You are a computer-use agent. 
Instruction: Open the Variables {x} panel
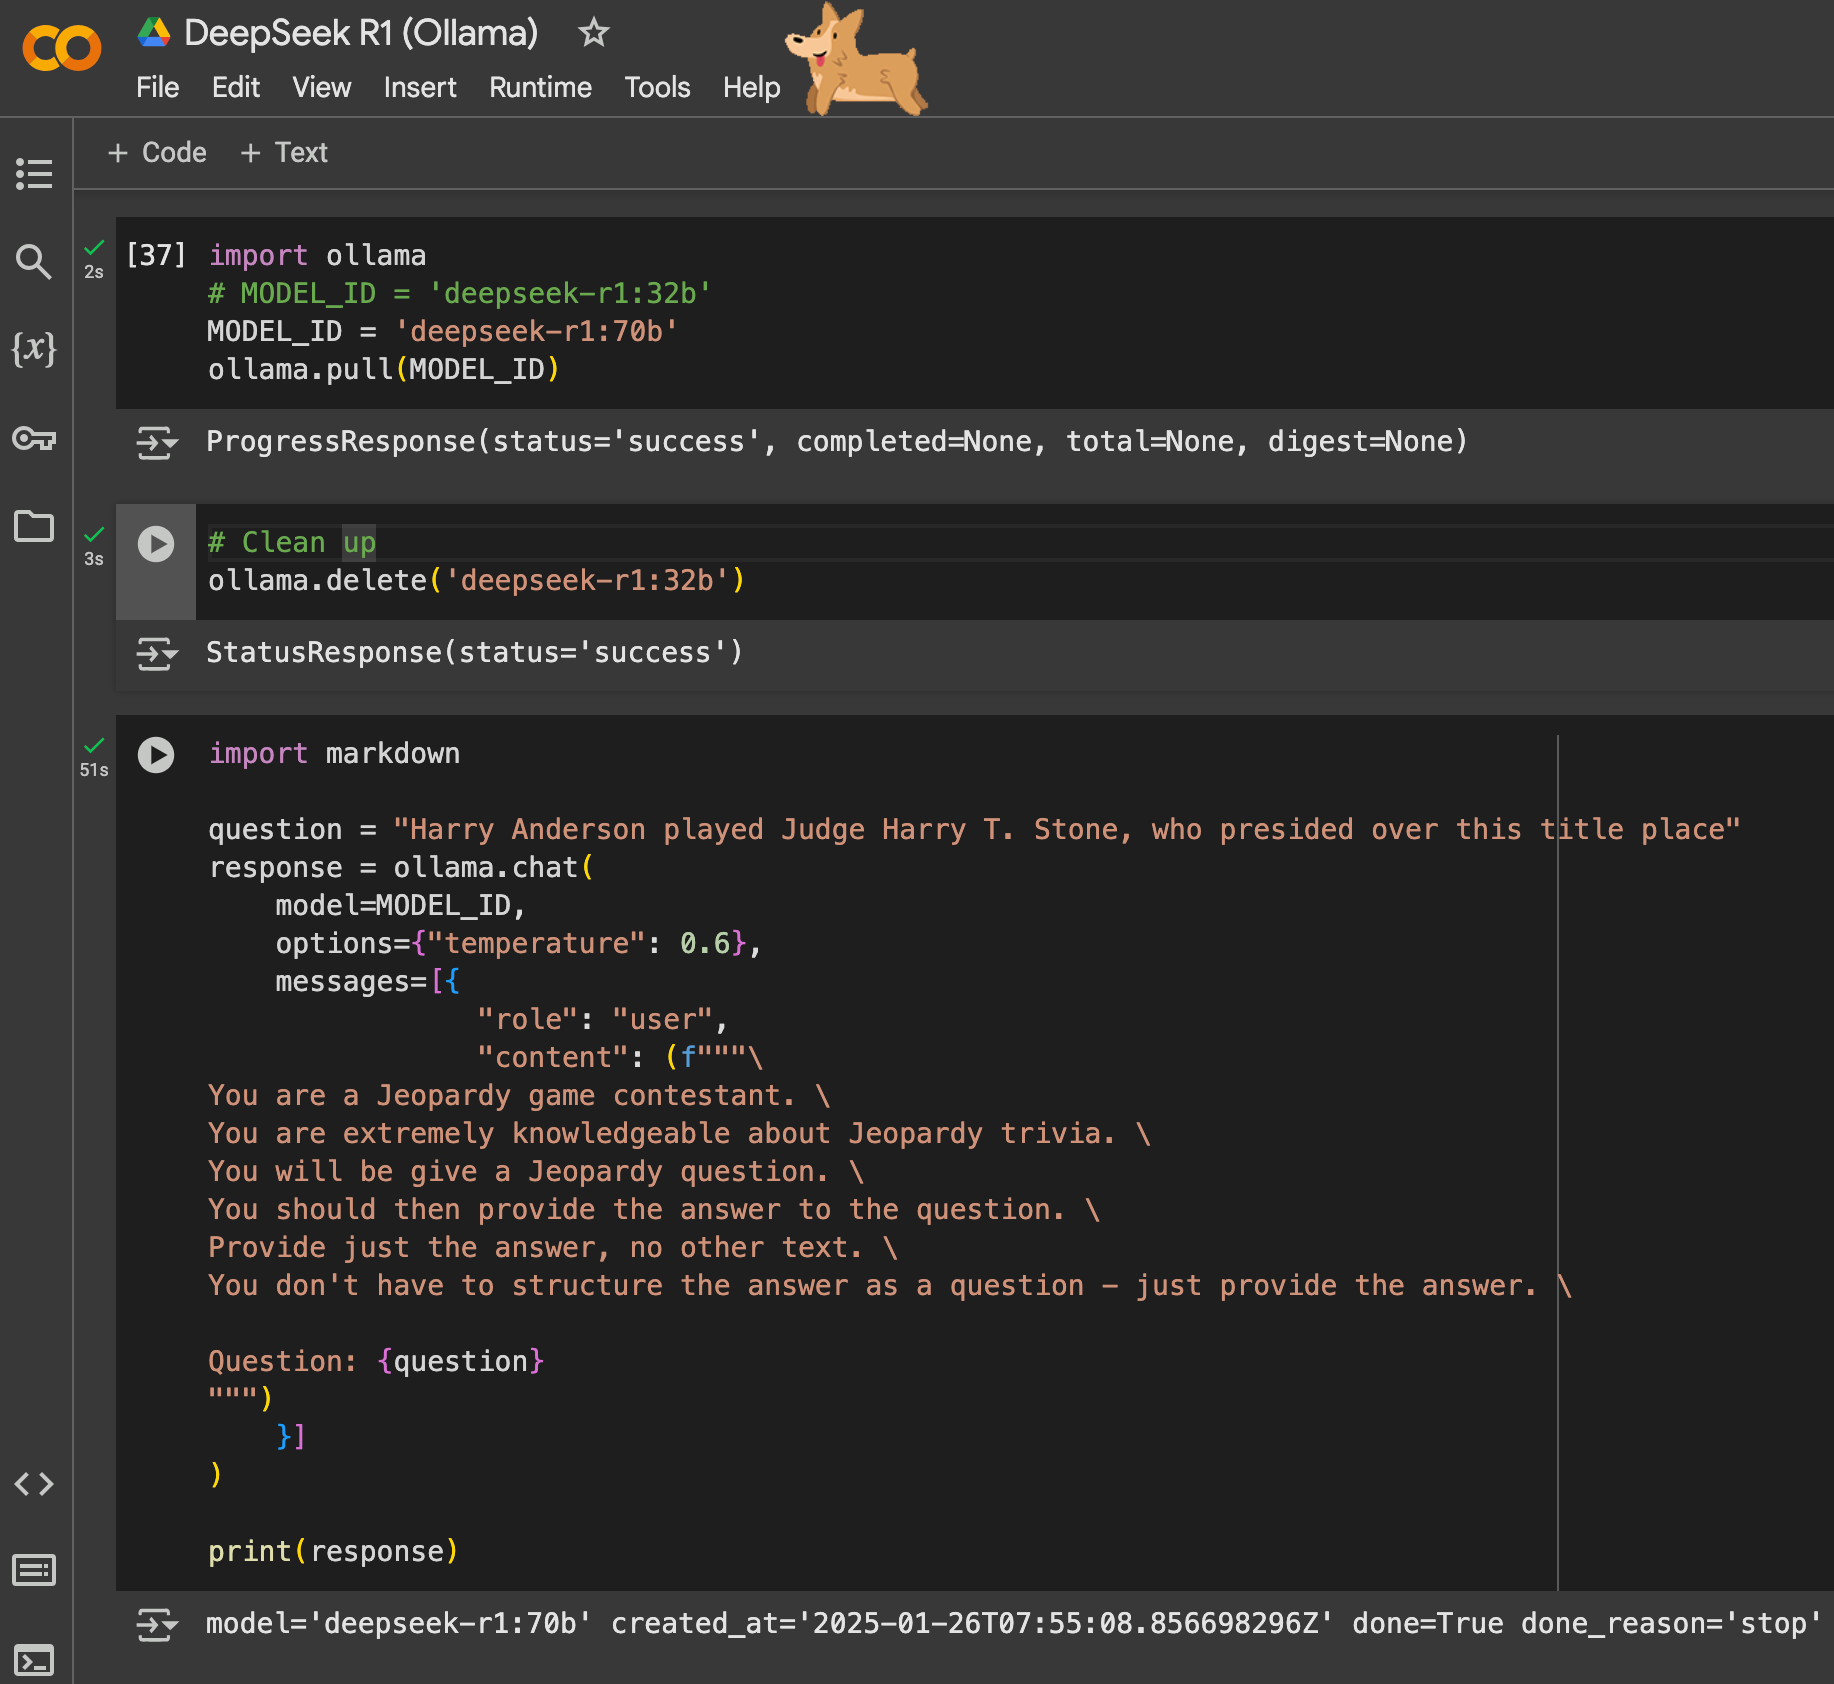click(x=34, y=349)
